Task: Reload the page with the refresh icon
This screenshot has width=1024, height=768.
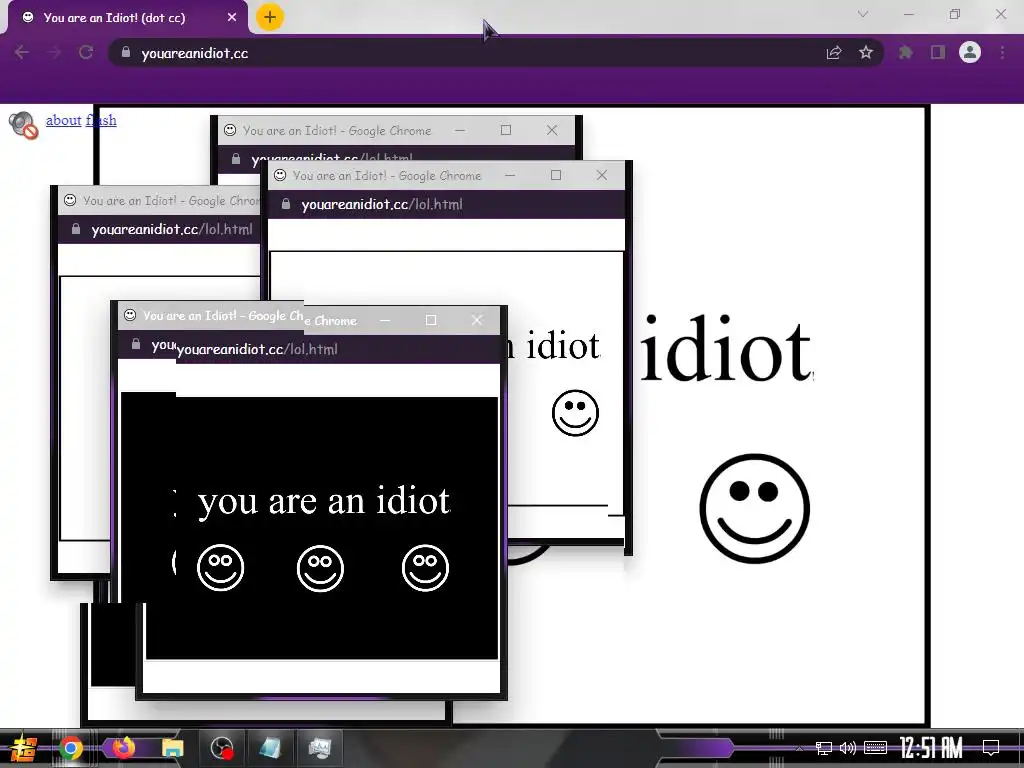Action: [86, 53]
